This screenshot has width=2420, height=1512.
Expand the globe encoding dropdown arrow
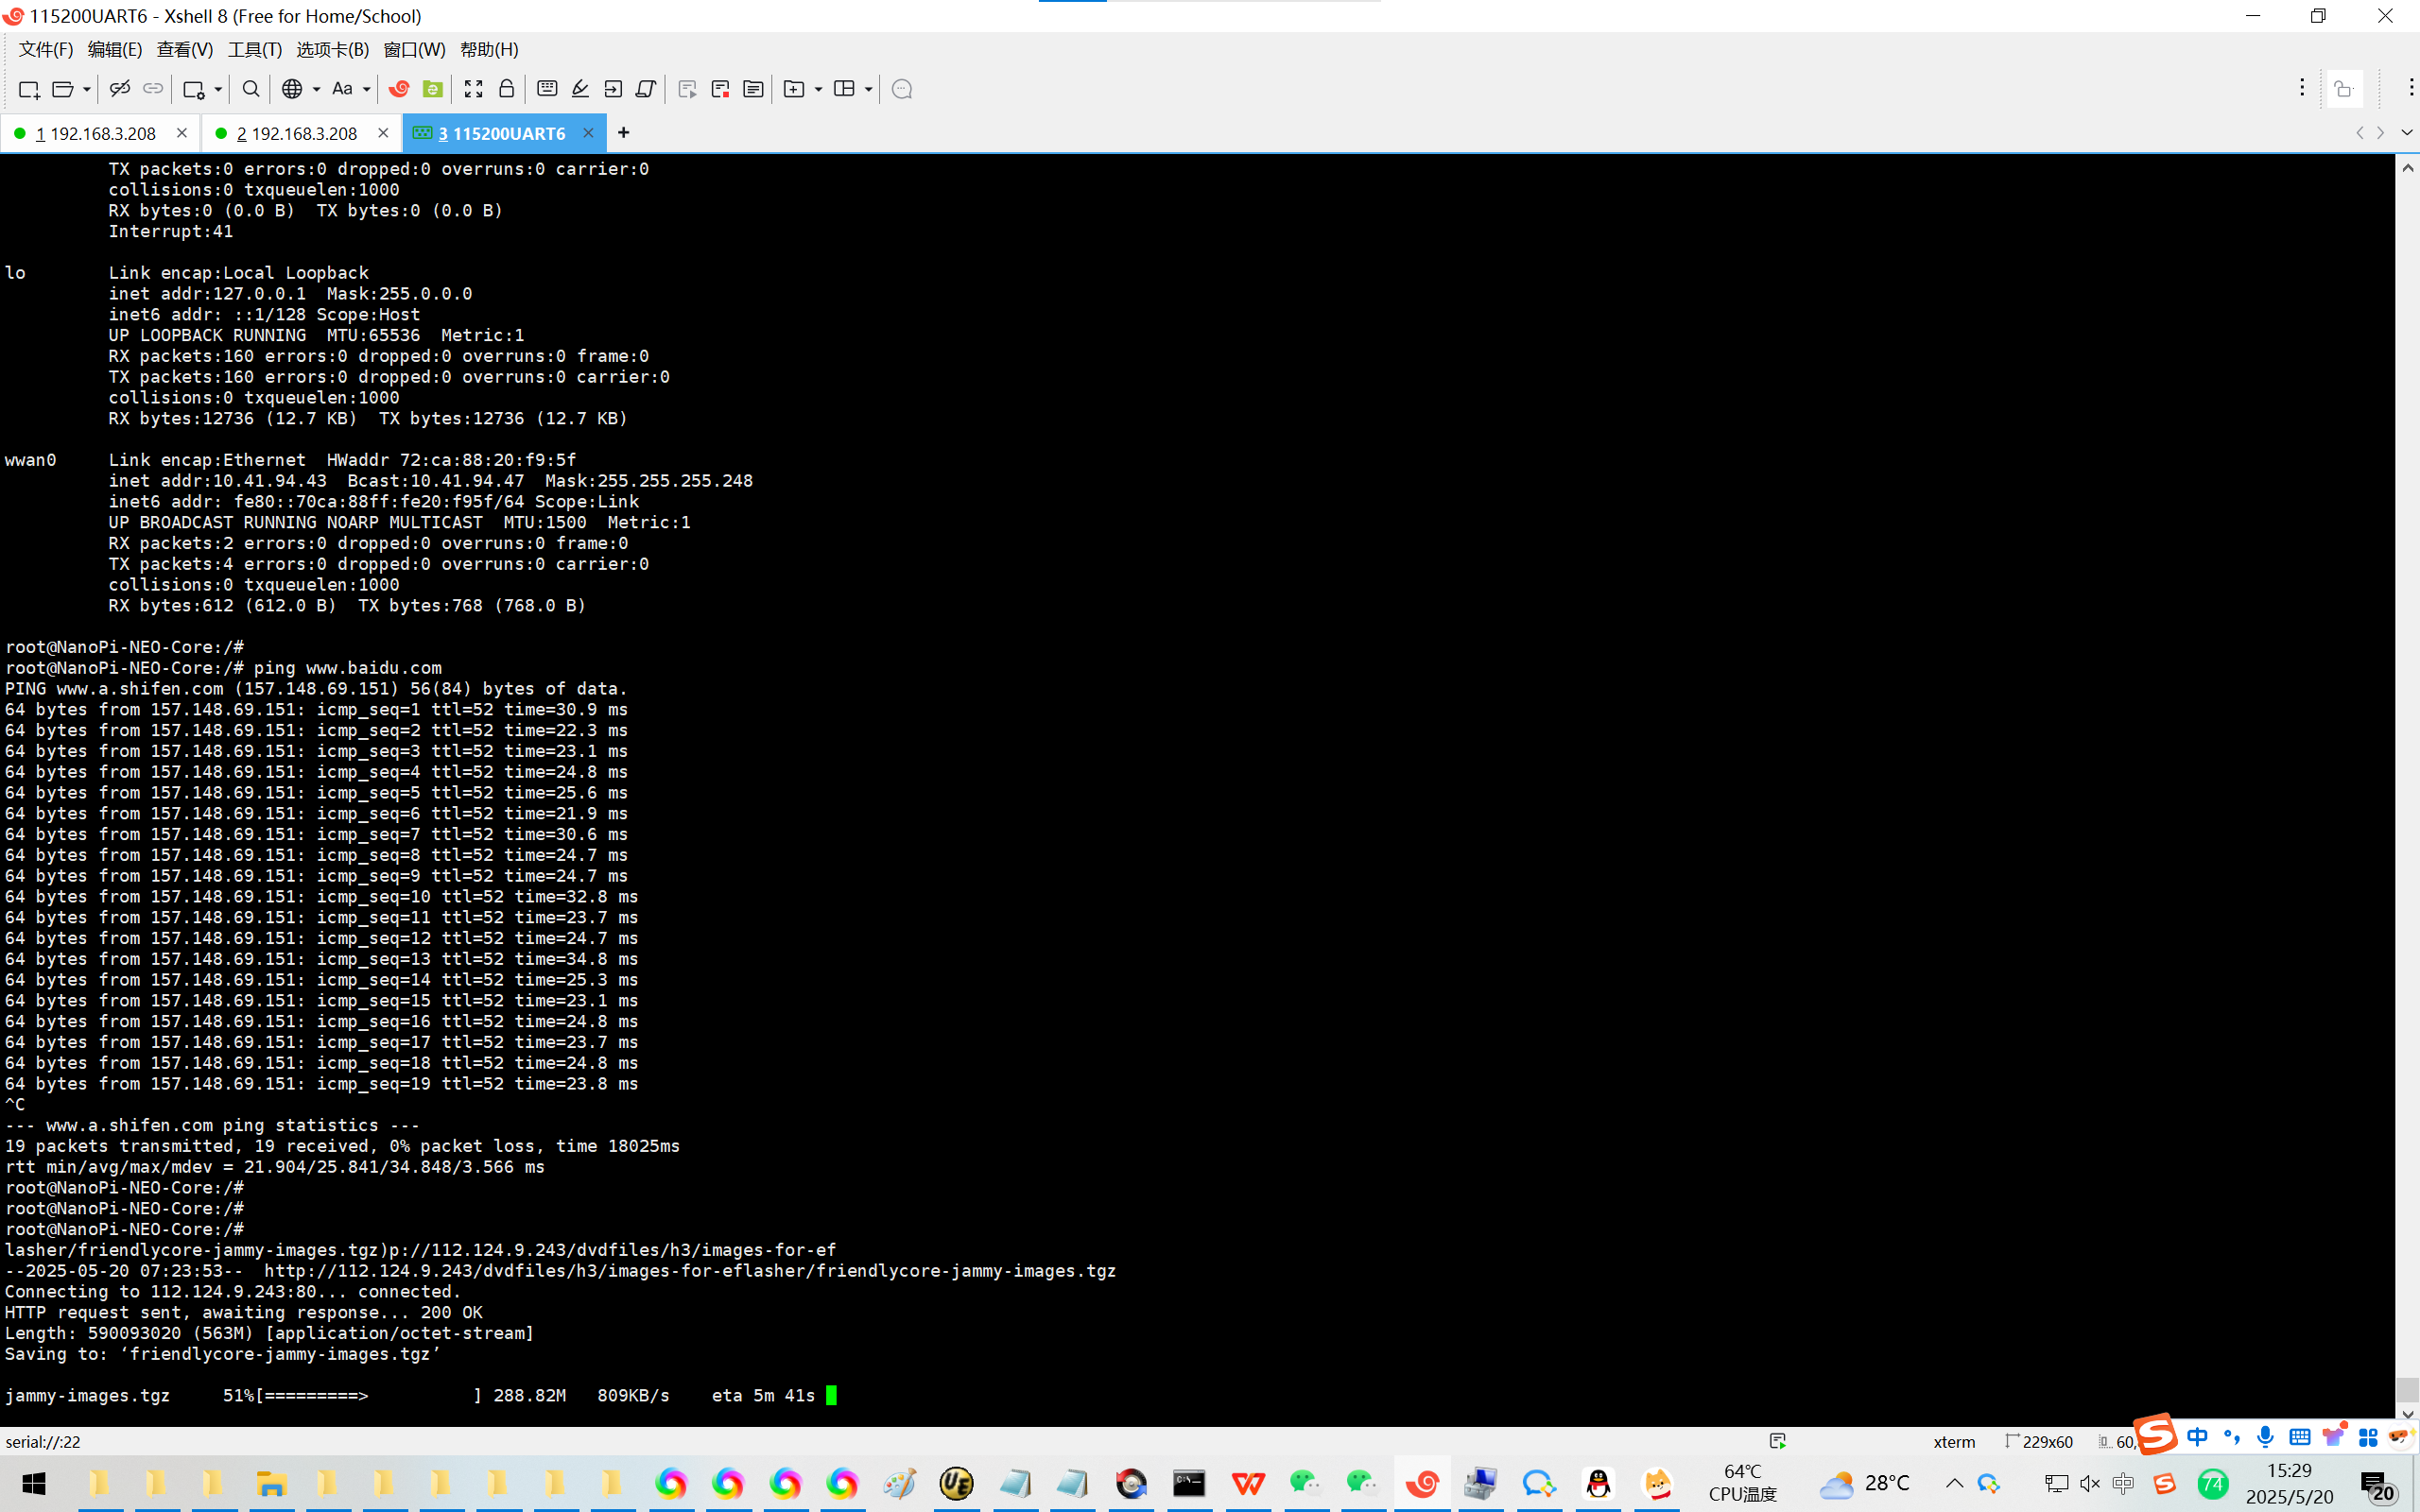[x=317, y=89]
